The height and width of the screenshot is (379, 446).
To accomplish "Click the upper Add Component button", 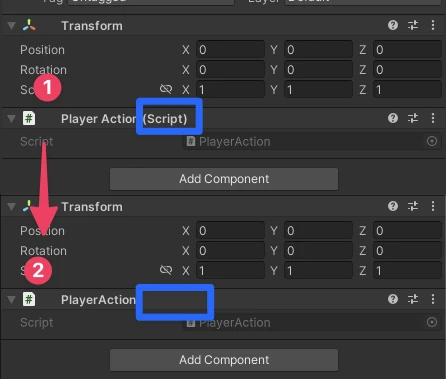I will pos(224,179).
